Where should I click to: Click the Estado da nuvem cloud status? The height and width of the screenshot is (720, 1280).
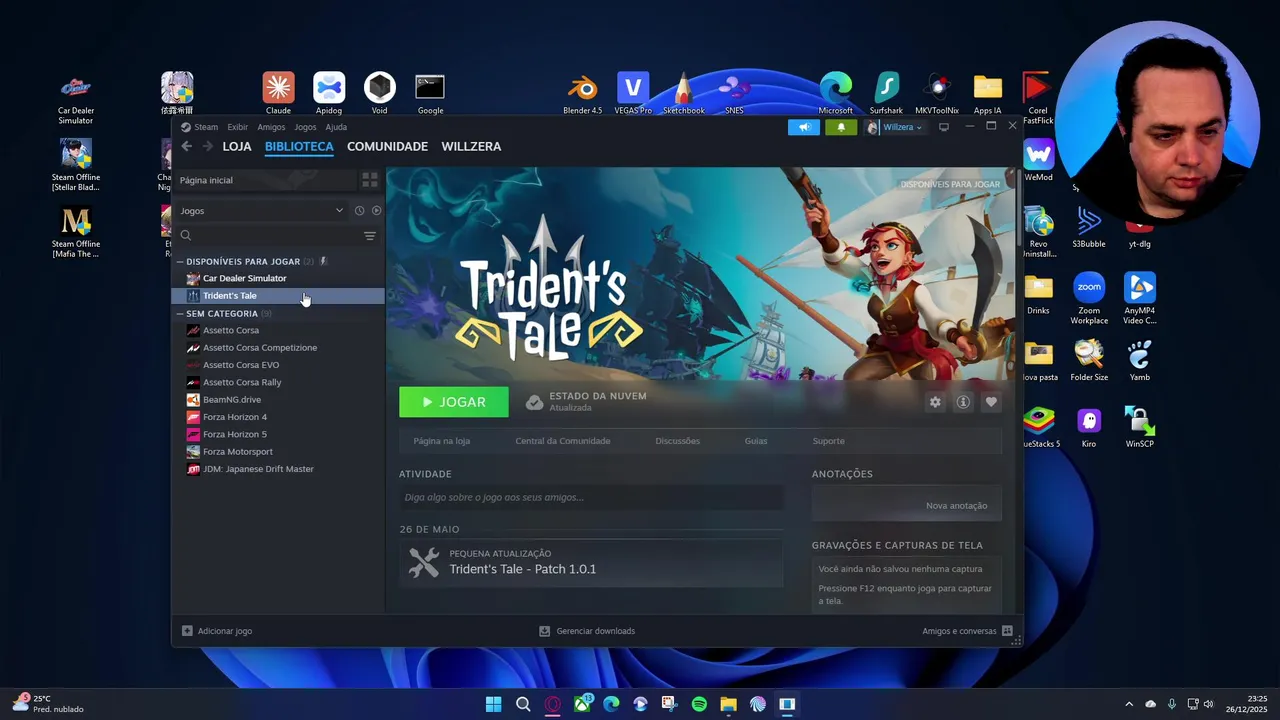click(x=586, y=401)
